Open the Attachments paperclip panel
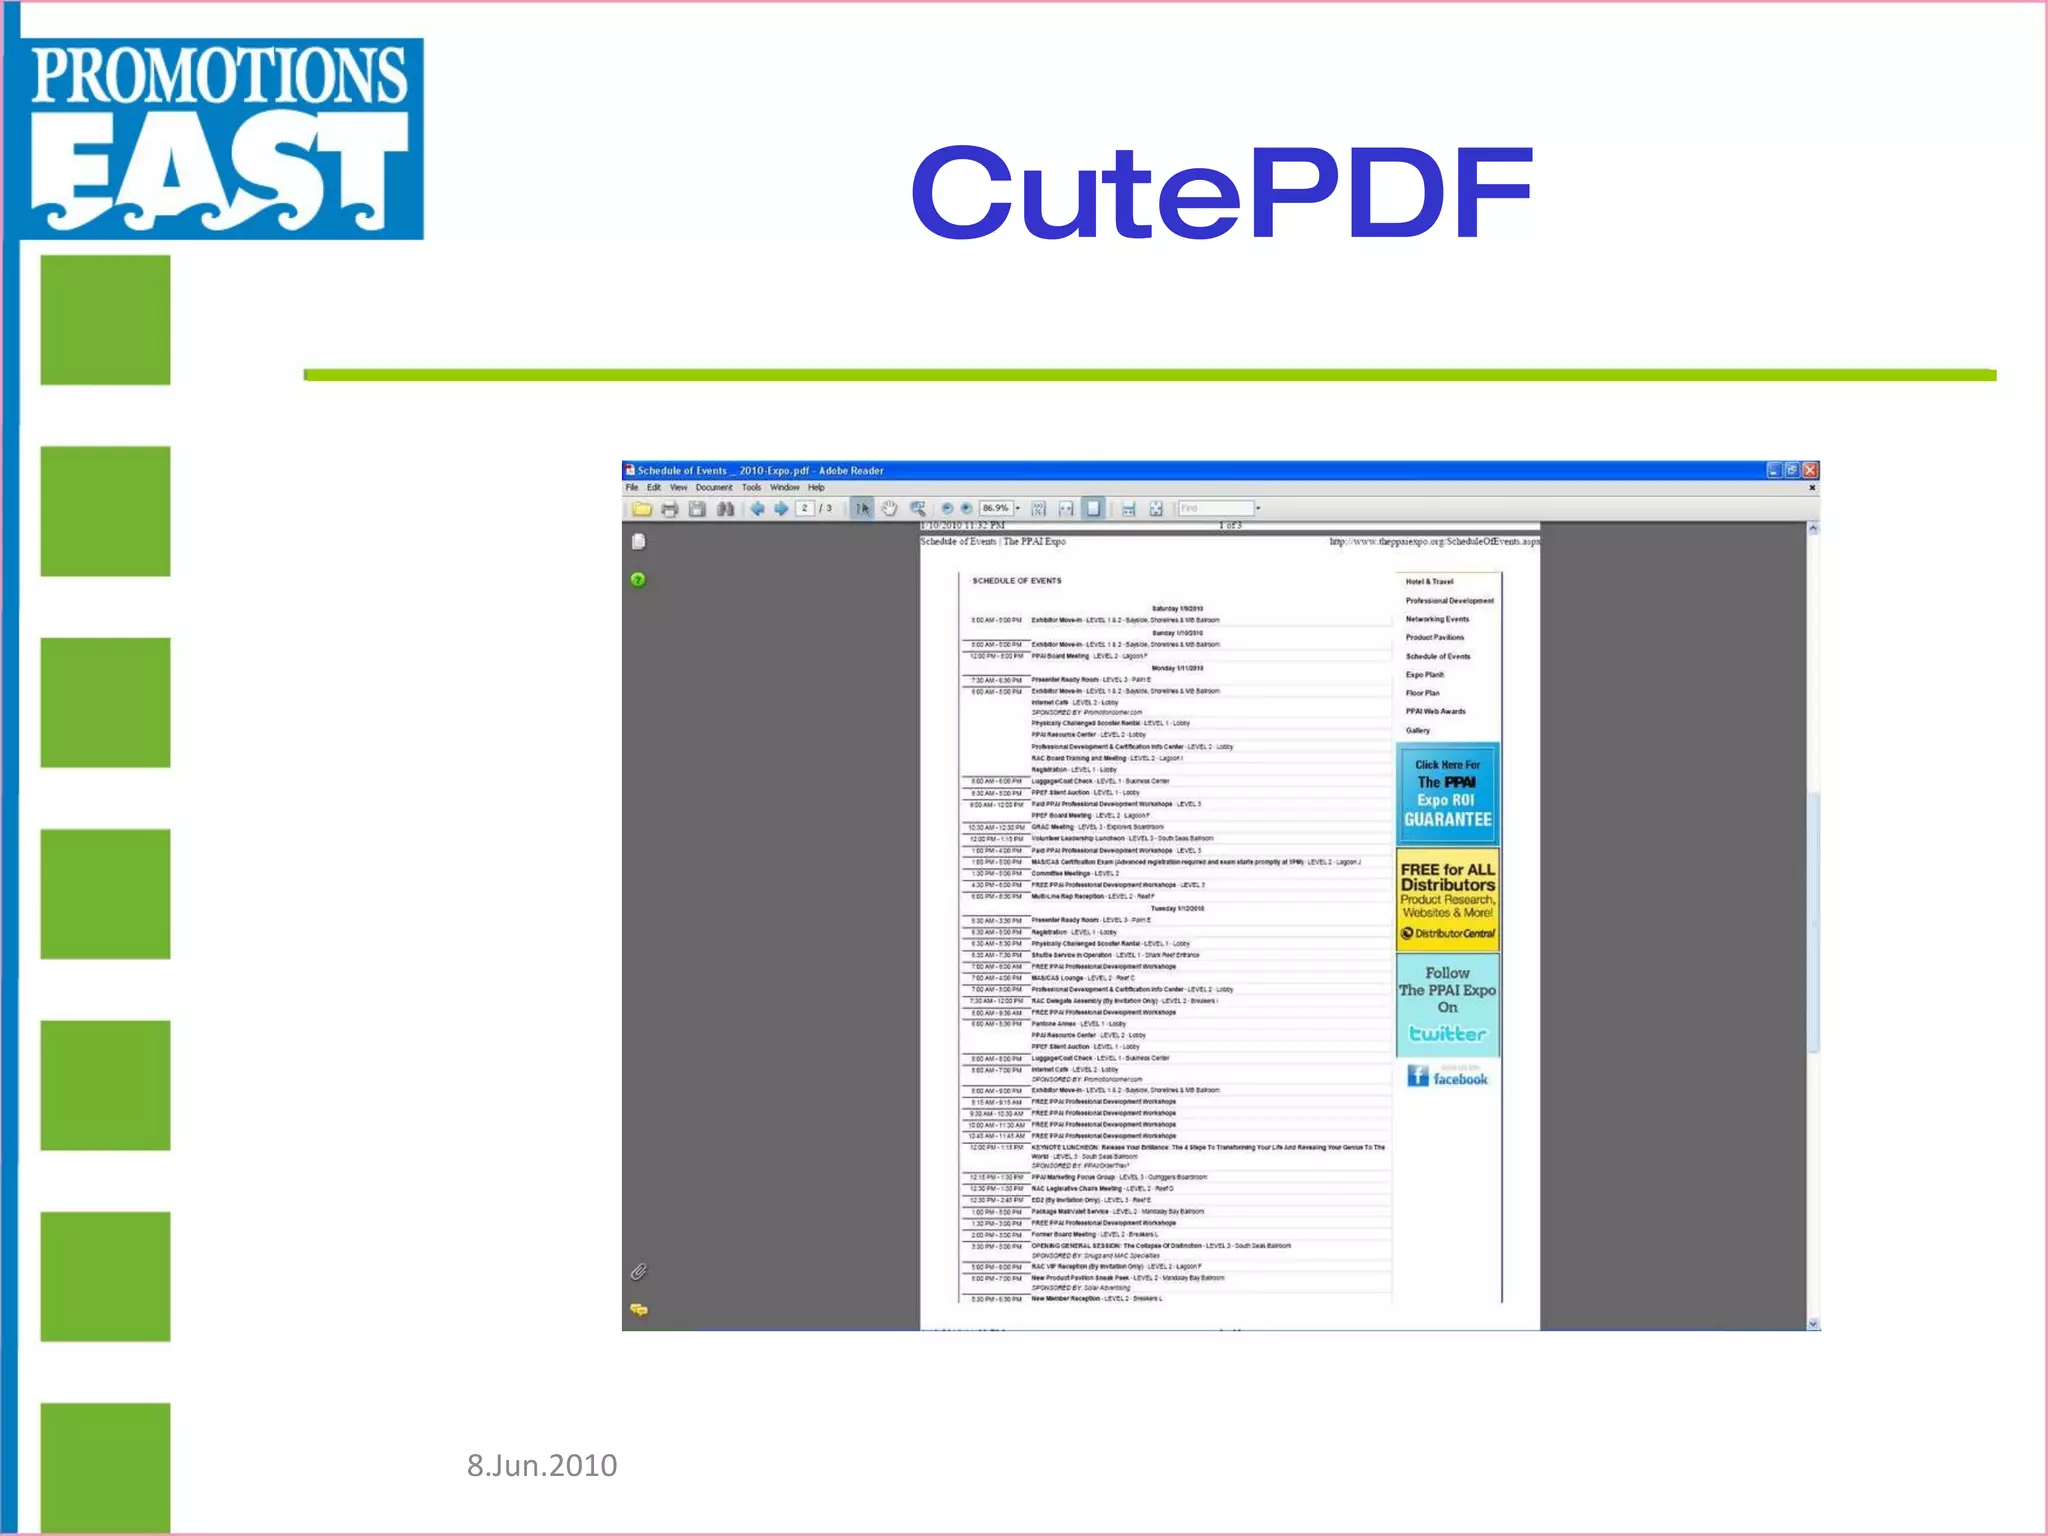This screenshot has height=1536, width=2048. pos(639,1272)
